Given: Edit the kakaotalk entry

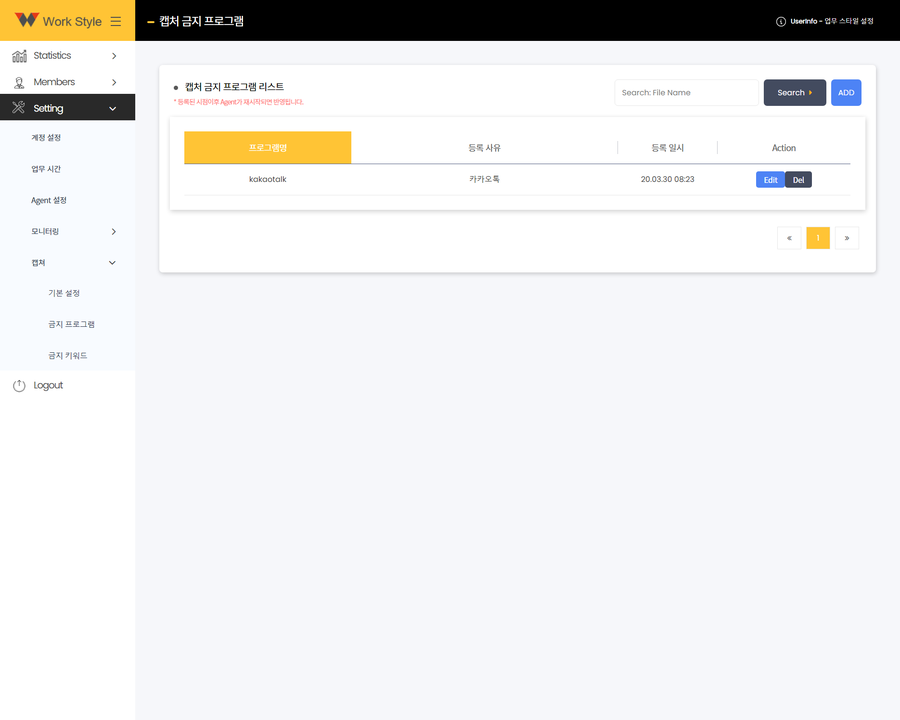Looking at the screenshot, I should (770, 180).
